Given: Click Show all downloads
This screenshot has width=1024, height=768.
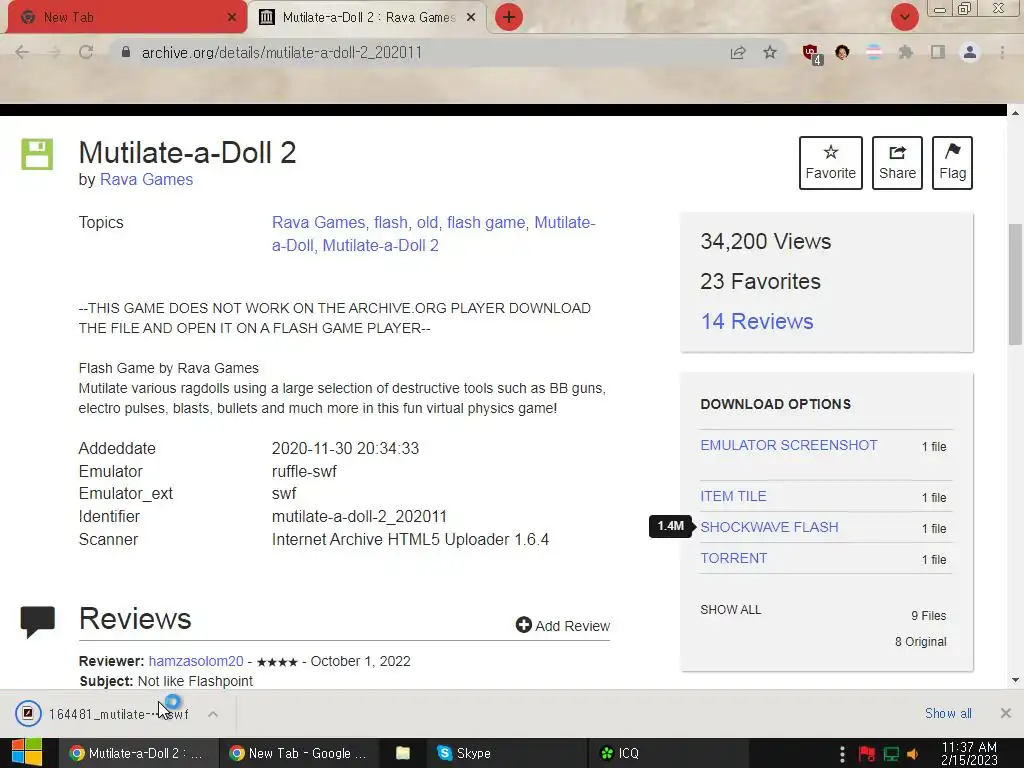Looking at the screenshot, I should tap(948, 713).
